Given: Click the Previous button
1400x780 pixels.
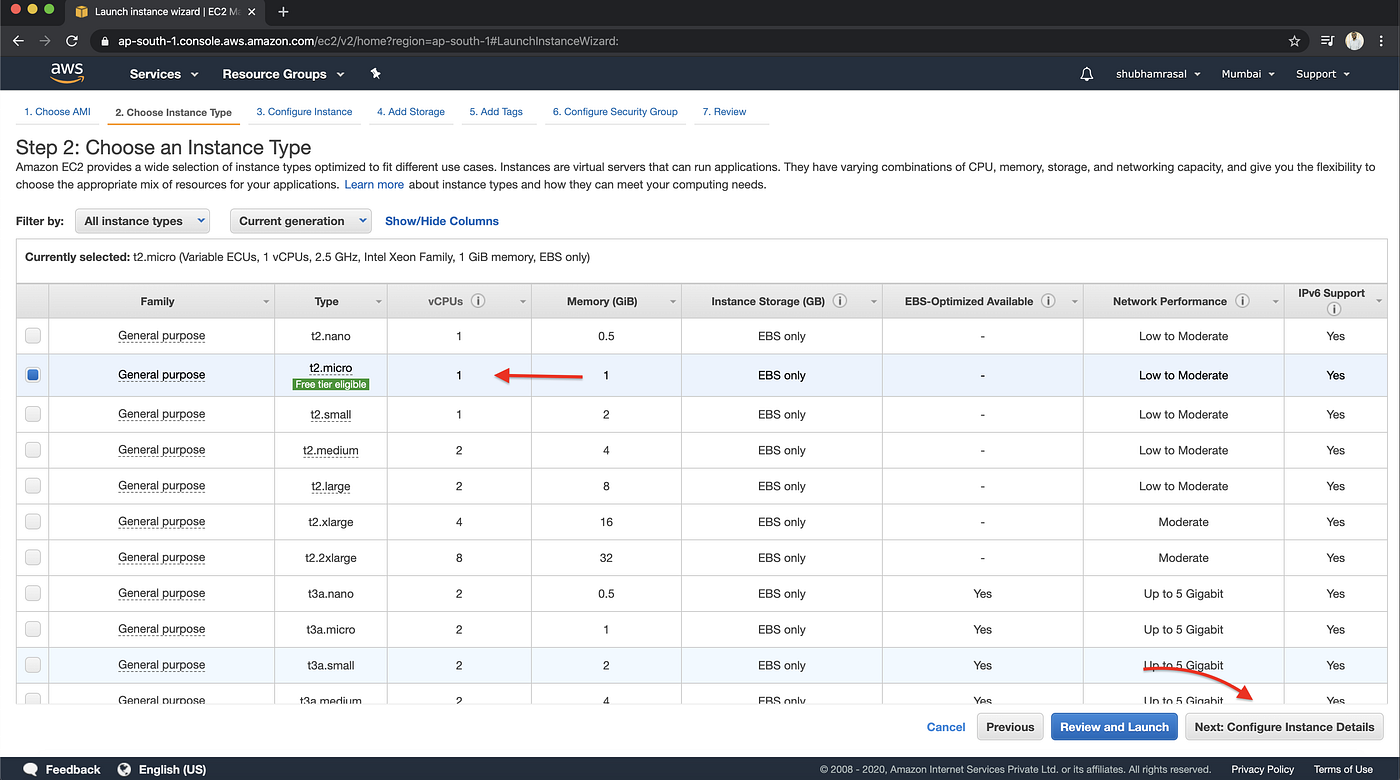Looking at the screenshot, I should [x=1010, y=727].
